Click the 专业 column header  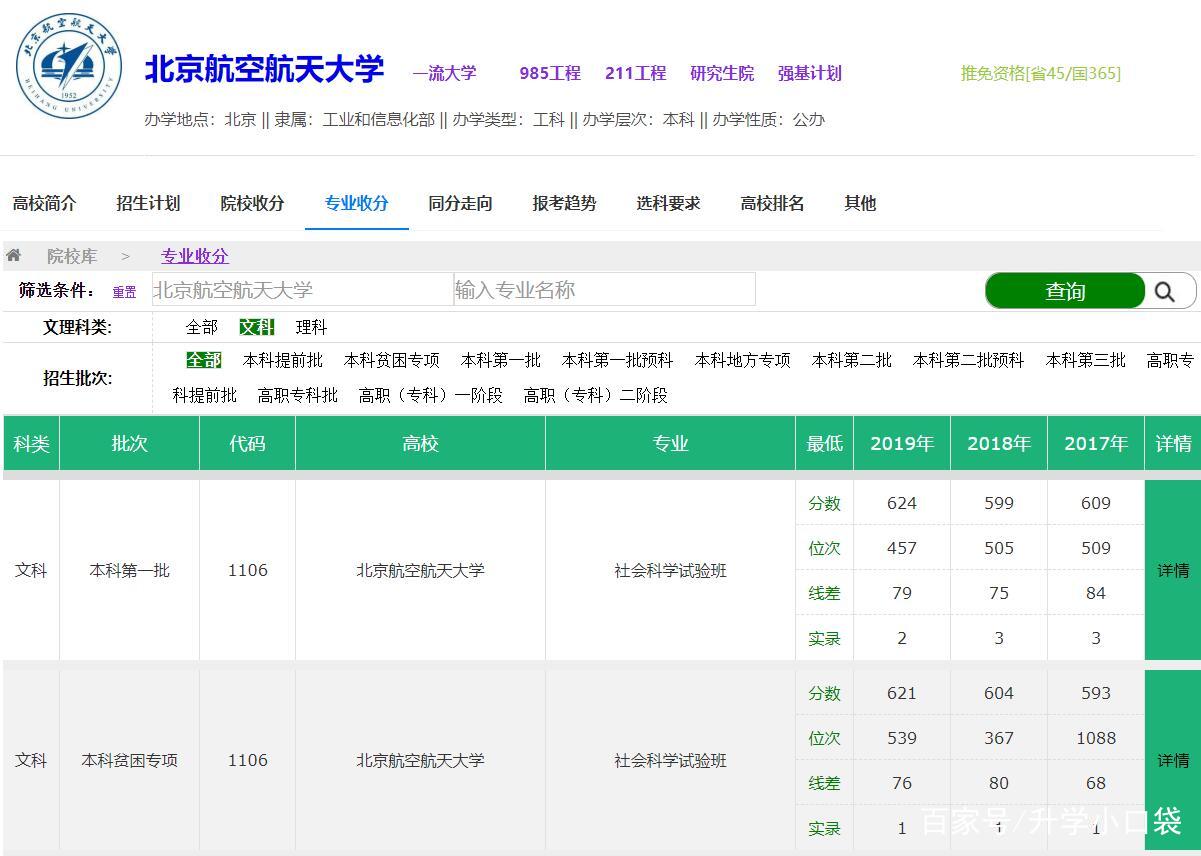670,443
